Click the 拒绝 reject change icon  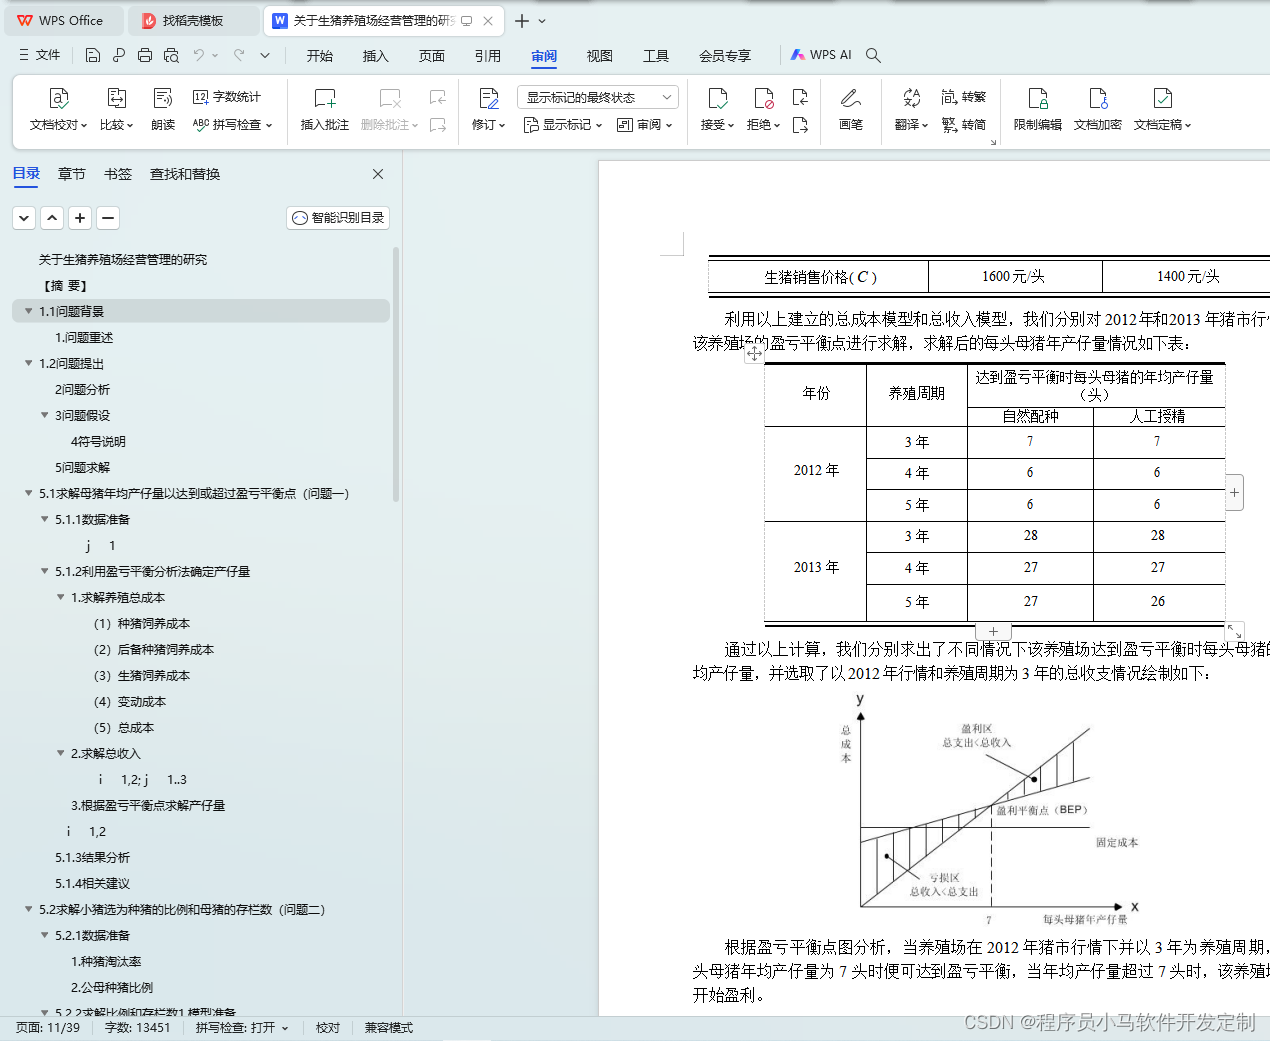tap(764, 98)
